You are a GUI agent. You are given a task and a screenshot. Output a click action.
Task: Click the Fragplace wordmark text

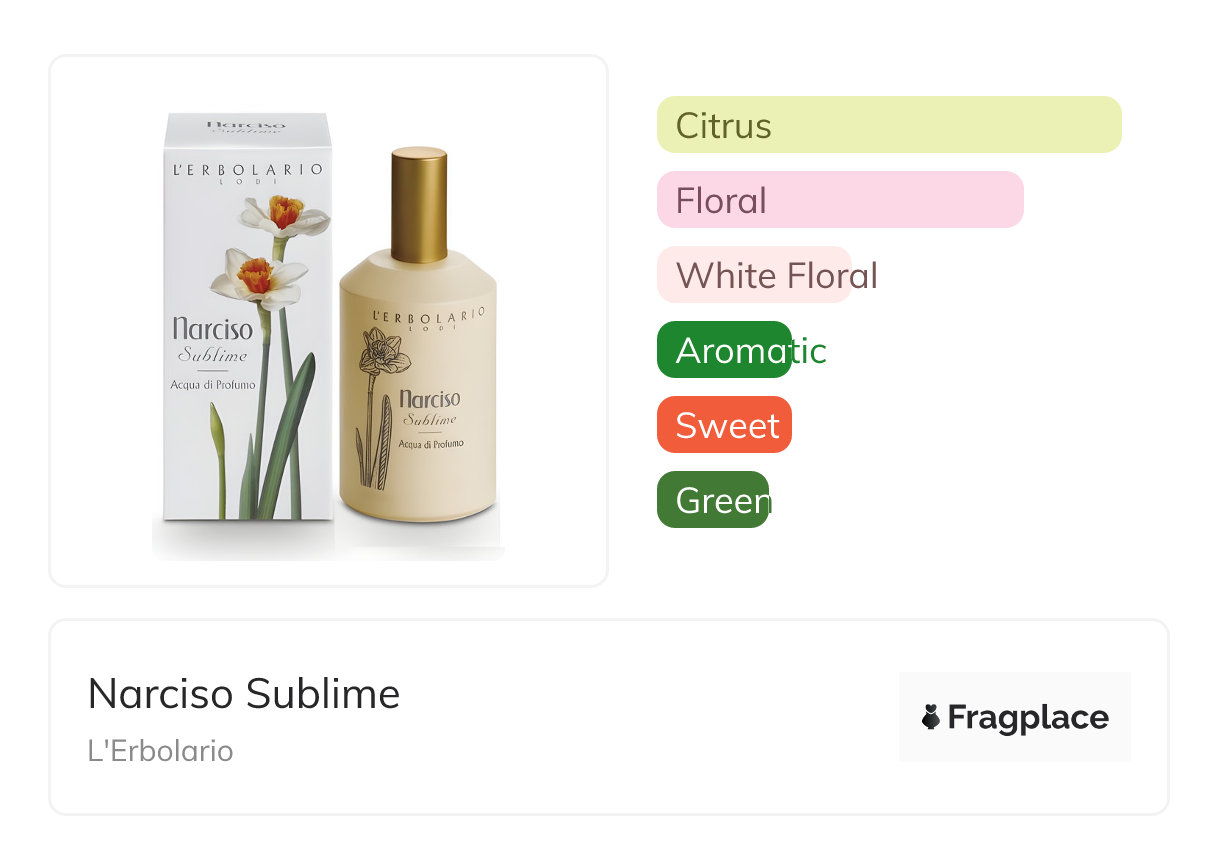click(1027, 718)
